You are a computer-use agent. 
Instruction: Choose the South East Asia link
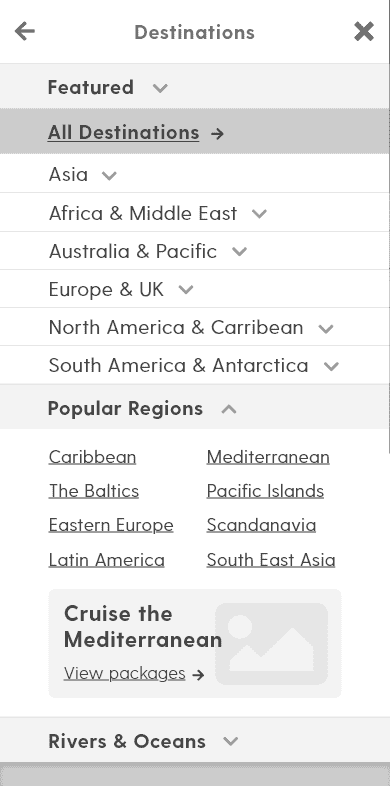[x=271, y=560]
